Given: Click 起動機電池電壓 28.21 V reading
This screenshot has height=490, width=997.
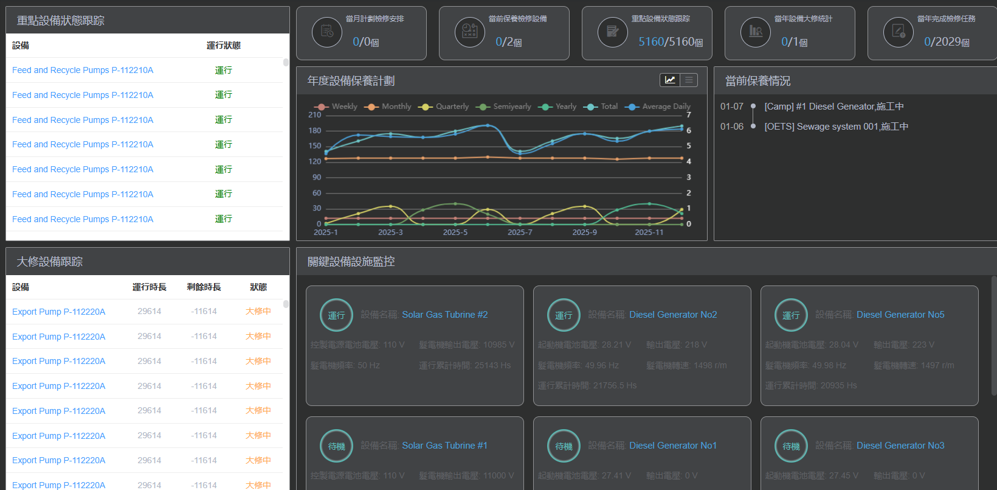Looking at the screenshot, I should coord(584,345).
